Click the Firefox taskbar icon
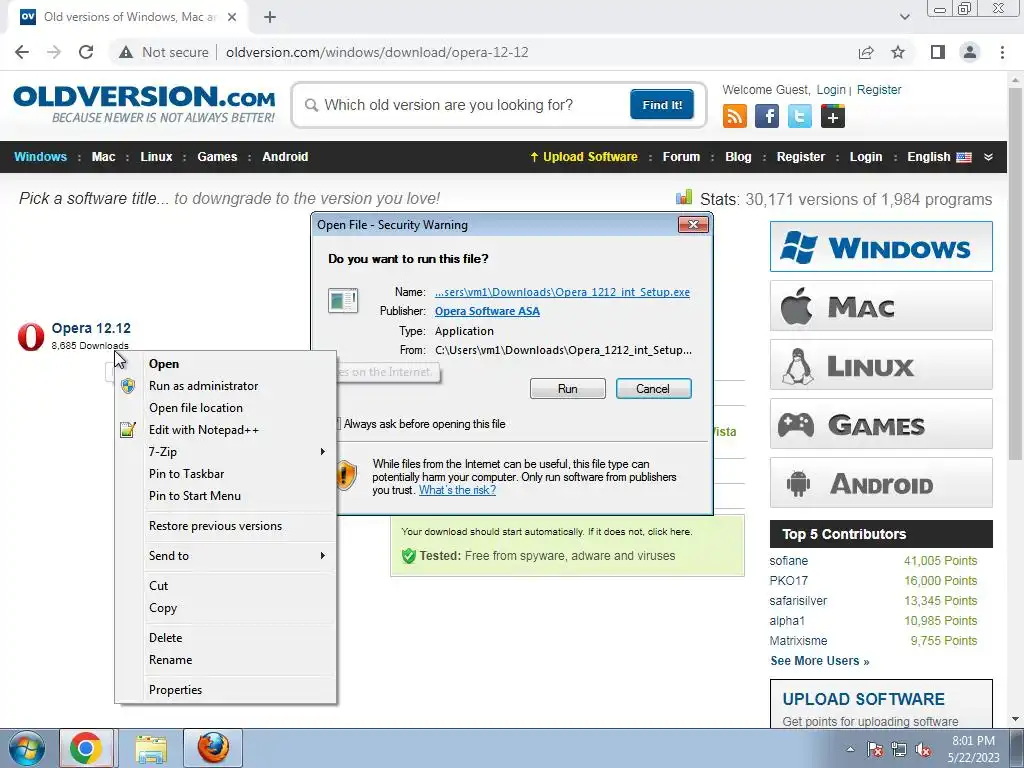 [x=213, y=748]
